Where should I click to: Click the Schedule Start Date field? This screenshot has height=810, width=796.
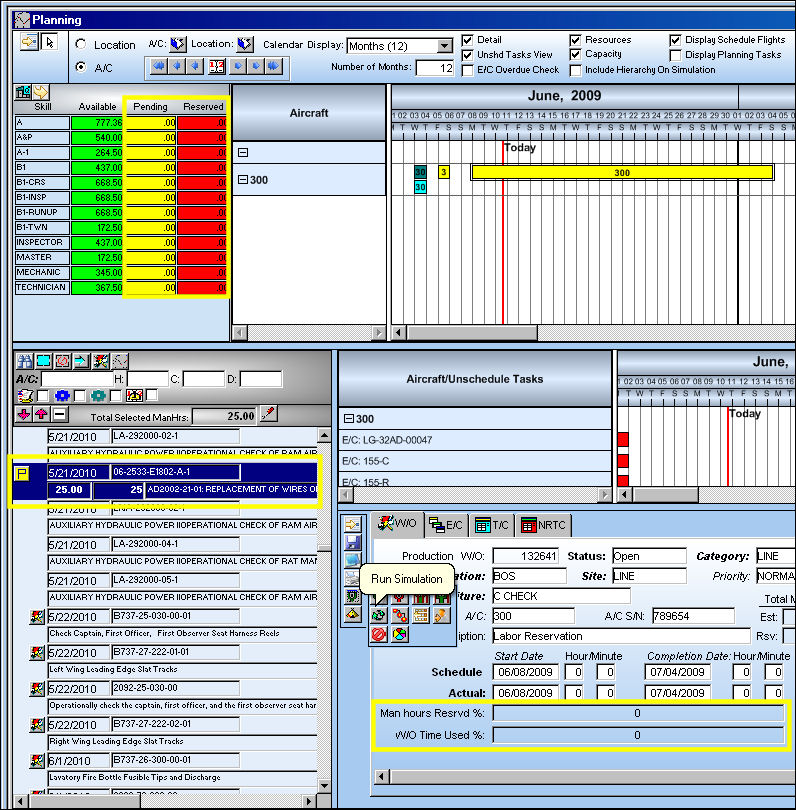point(525,672)
